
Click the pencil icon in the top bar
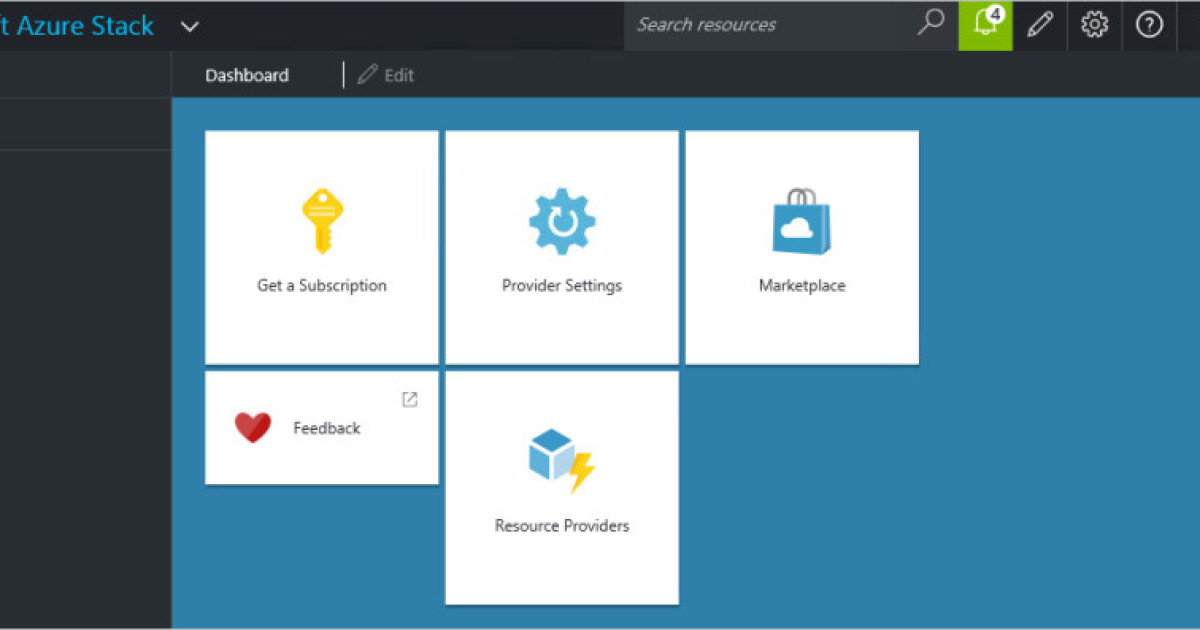(1040, 25)
